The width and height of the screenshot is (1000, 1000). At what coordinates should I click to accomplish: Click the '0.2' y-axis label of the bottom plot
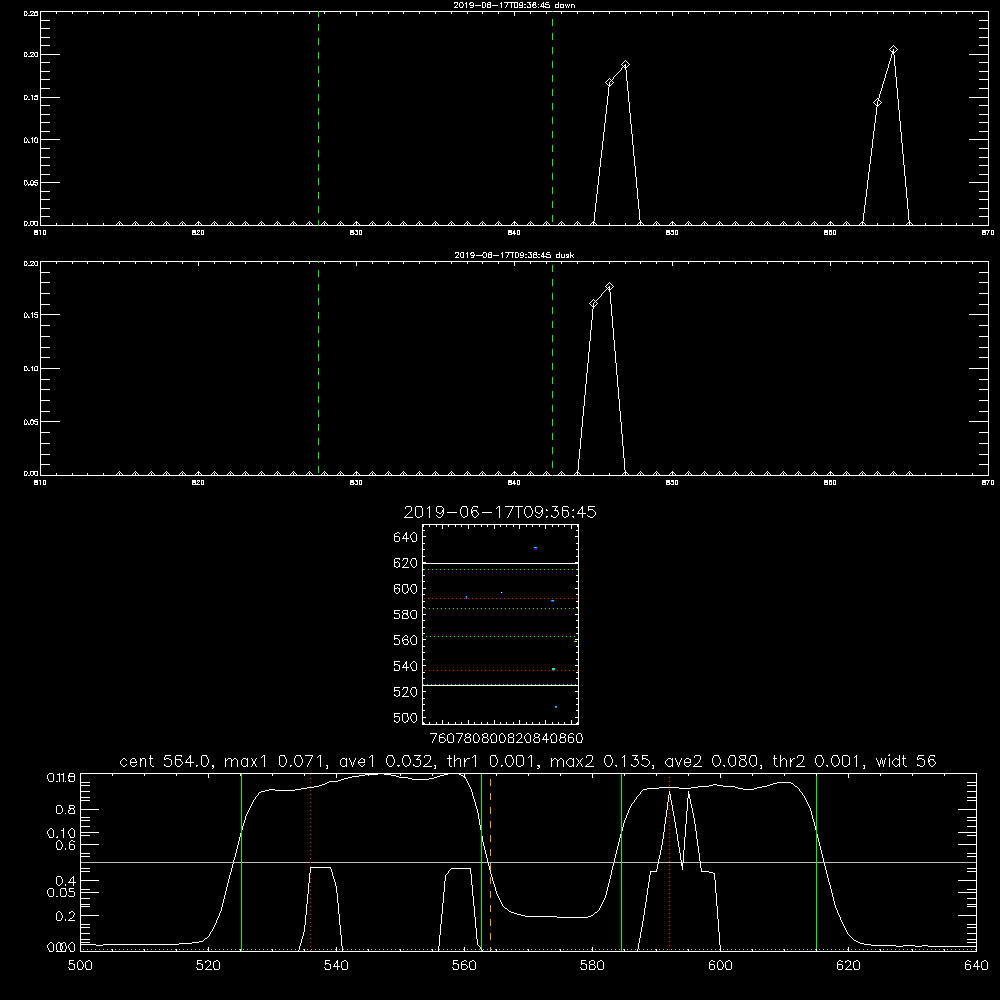66,916
